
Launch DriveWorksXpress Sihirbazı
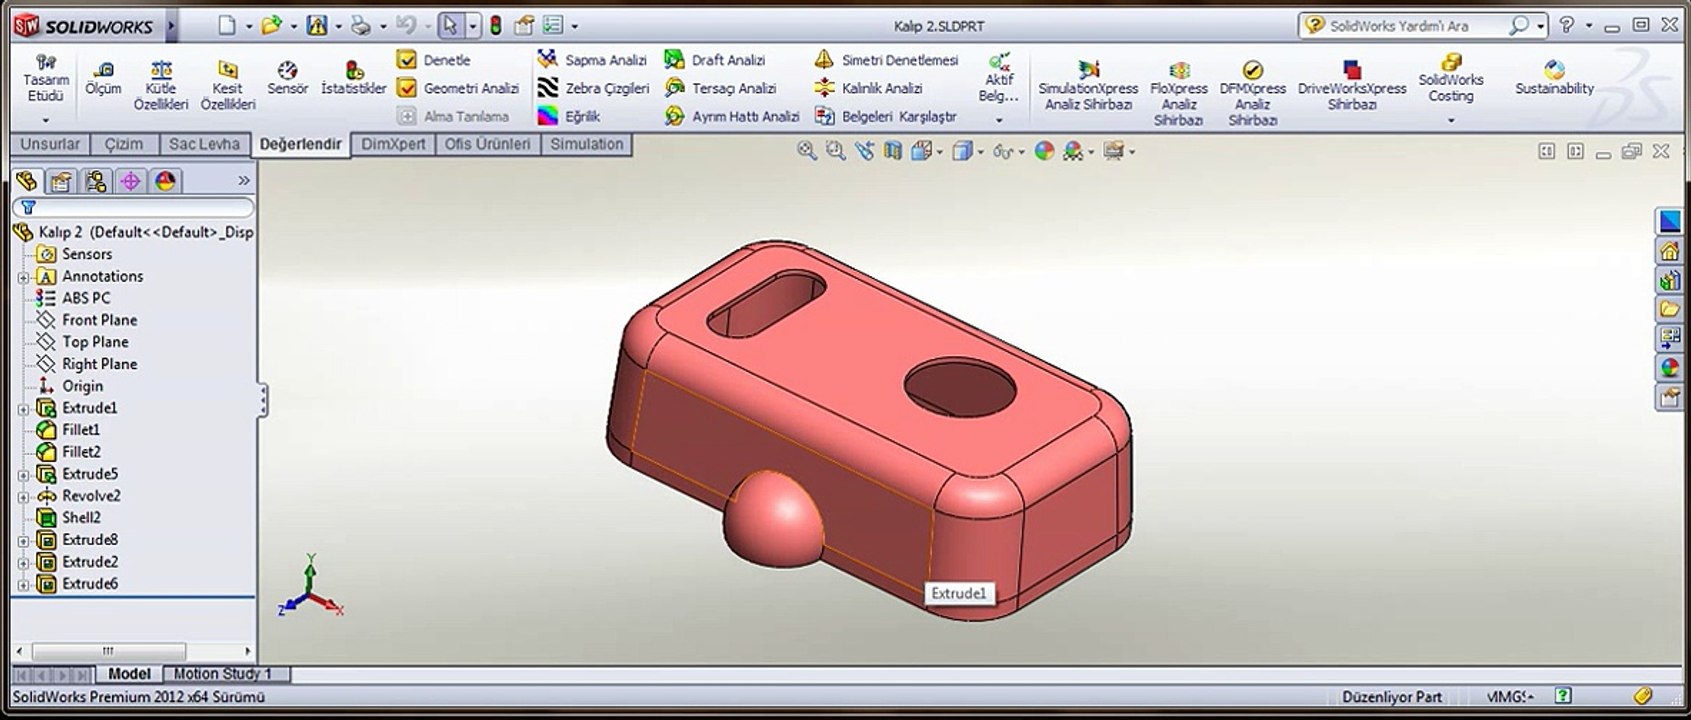coord(1352,84)
